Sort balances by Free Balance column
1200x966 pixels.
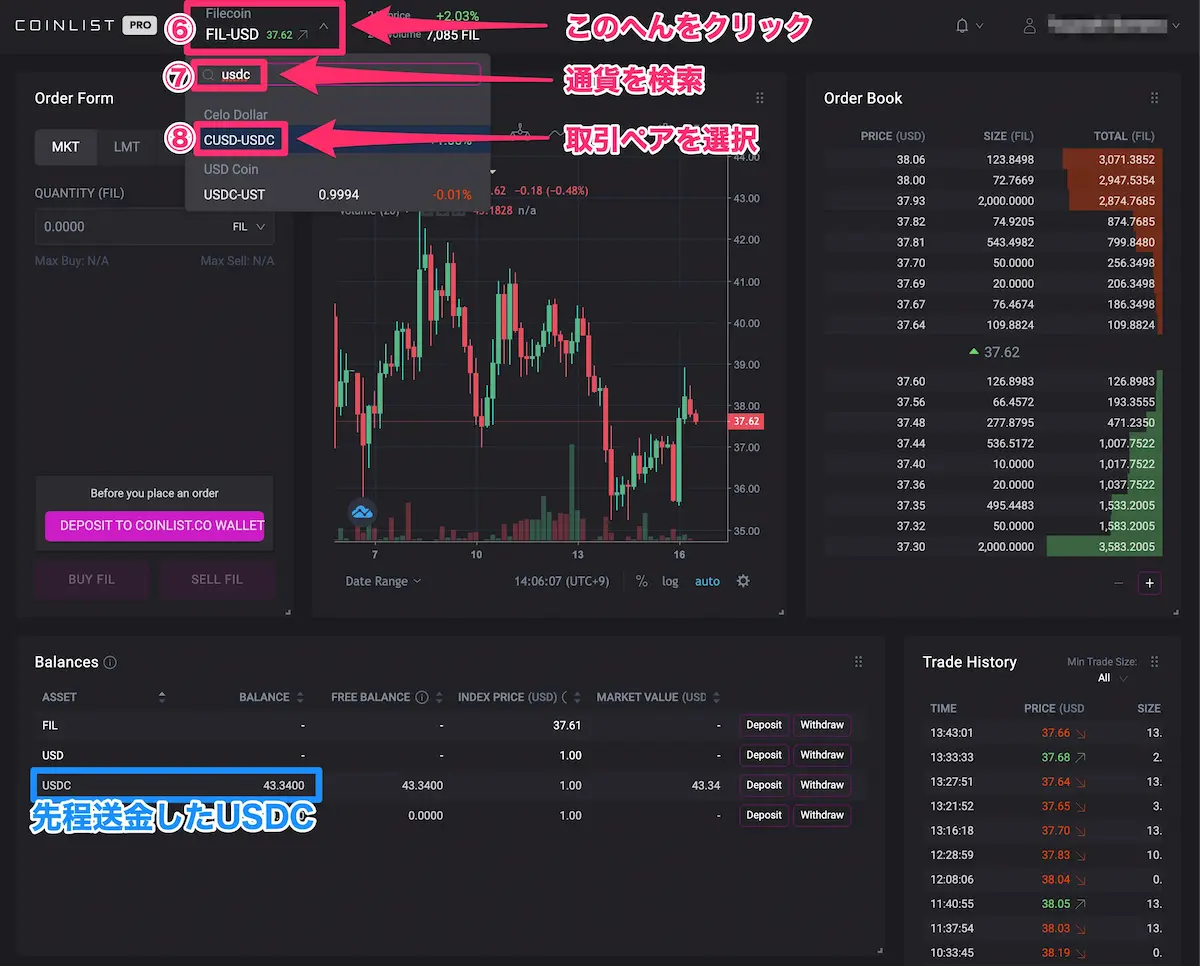tap(440, 697)
